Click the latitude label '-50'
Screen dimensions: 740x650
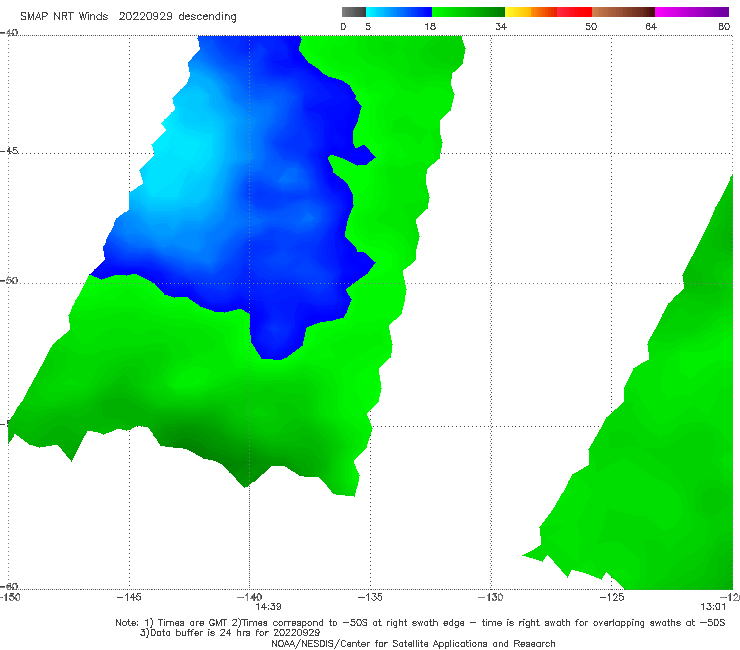point(9,280)
